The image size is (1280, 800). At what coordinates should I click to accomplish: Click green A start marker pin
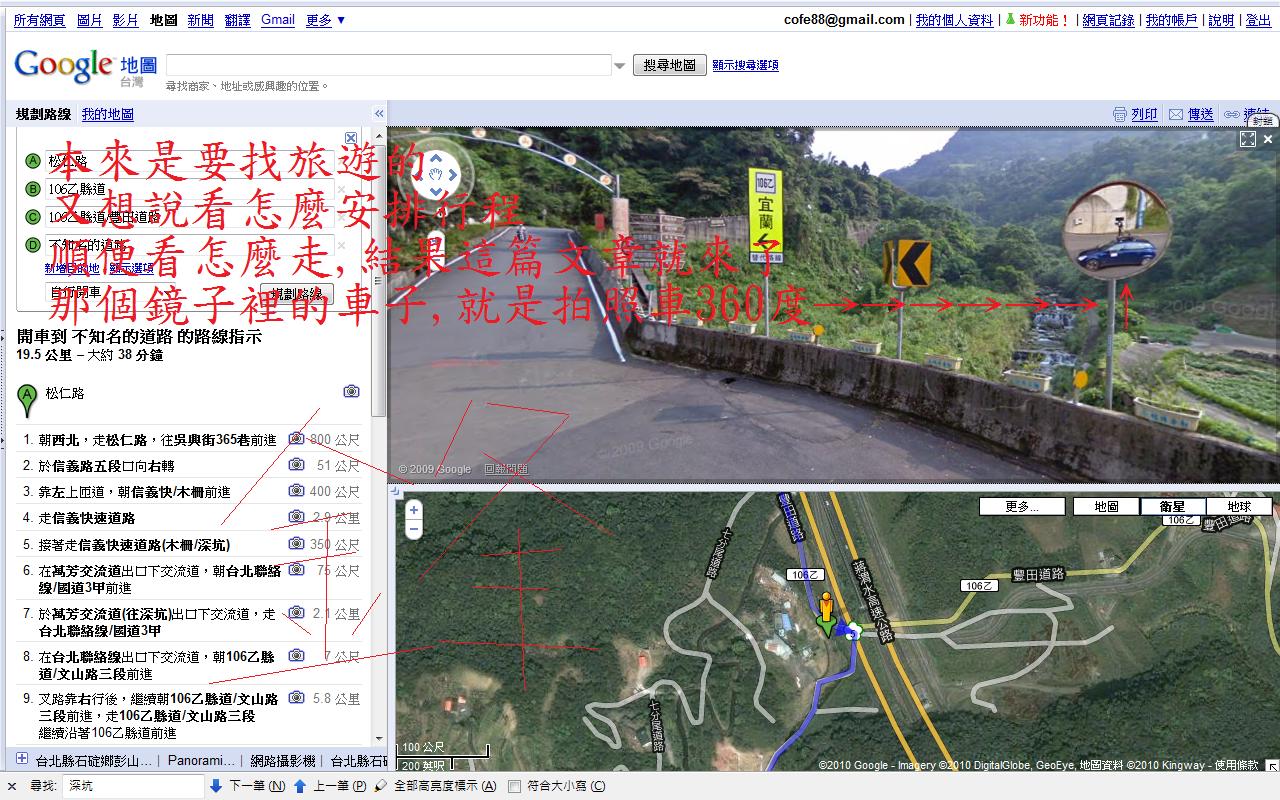28,399
